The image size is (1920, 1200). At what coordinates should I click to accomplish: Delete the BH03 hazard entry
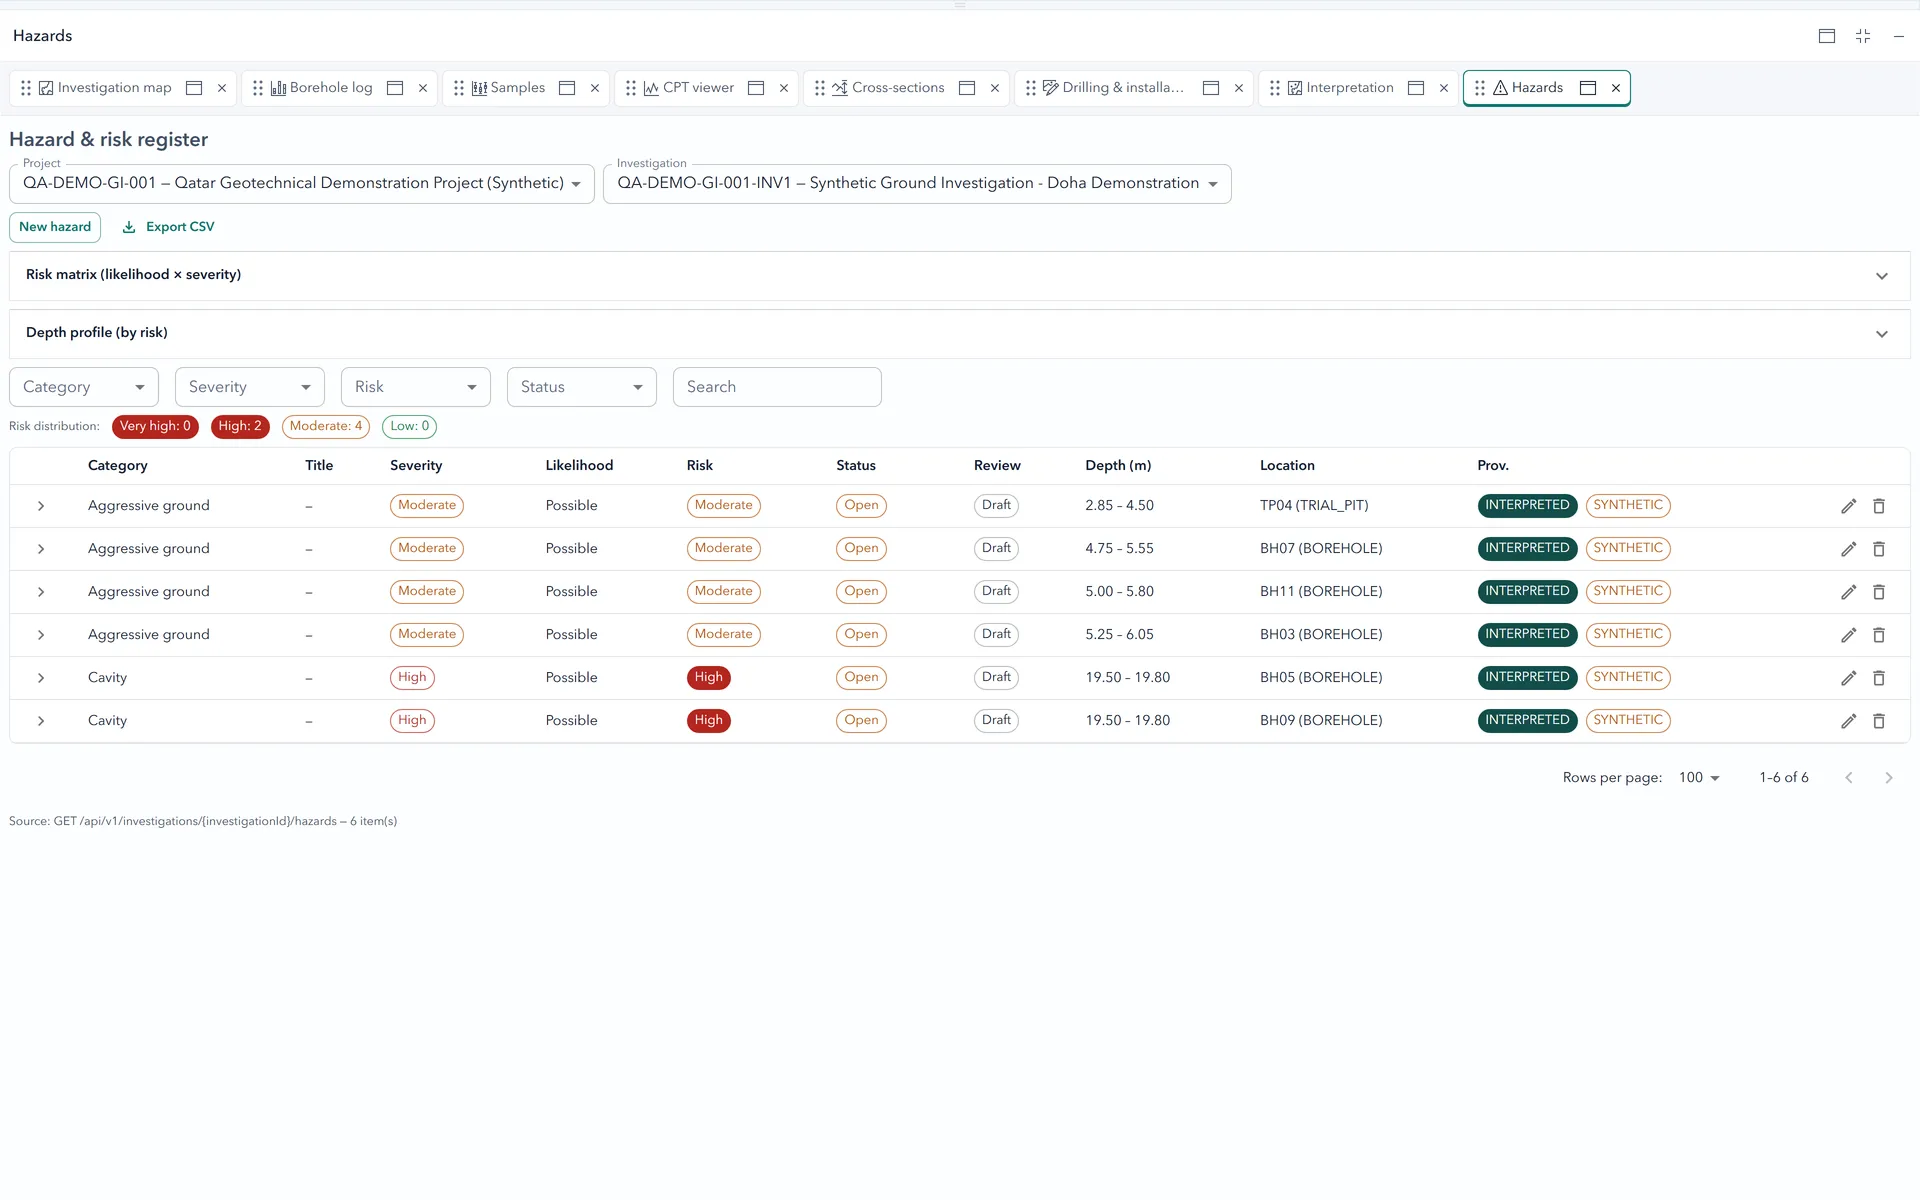(x=1879, y=635)
